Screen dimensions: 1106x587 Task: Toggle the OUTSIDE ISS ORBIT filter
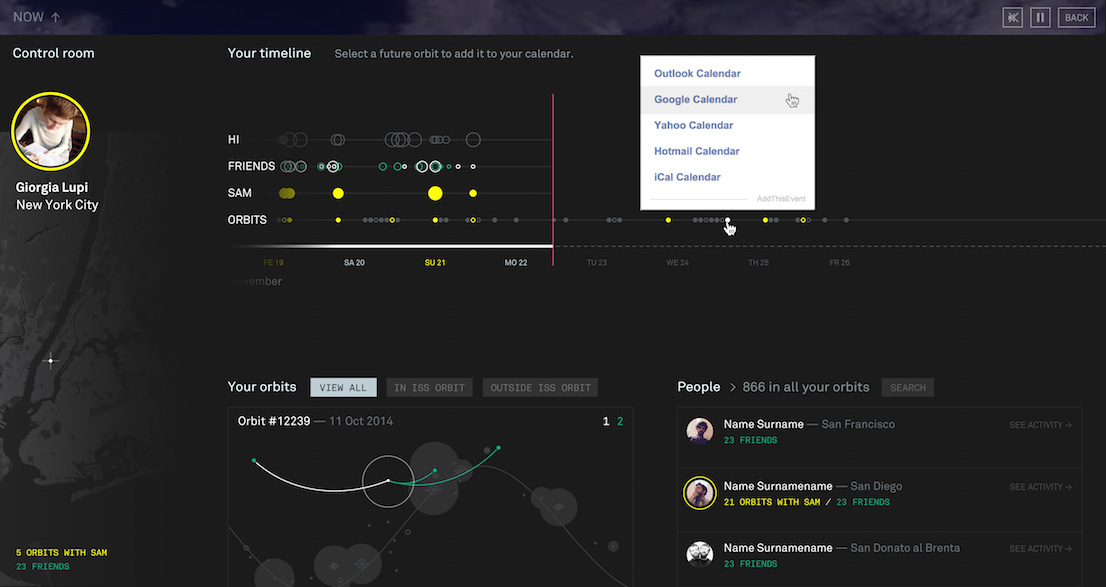(540, 387)
